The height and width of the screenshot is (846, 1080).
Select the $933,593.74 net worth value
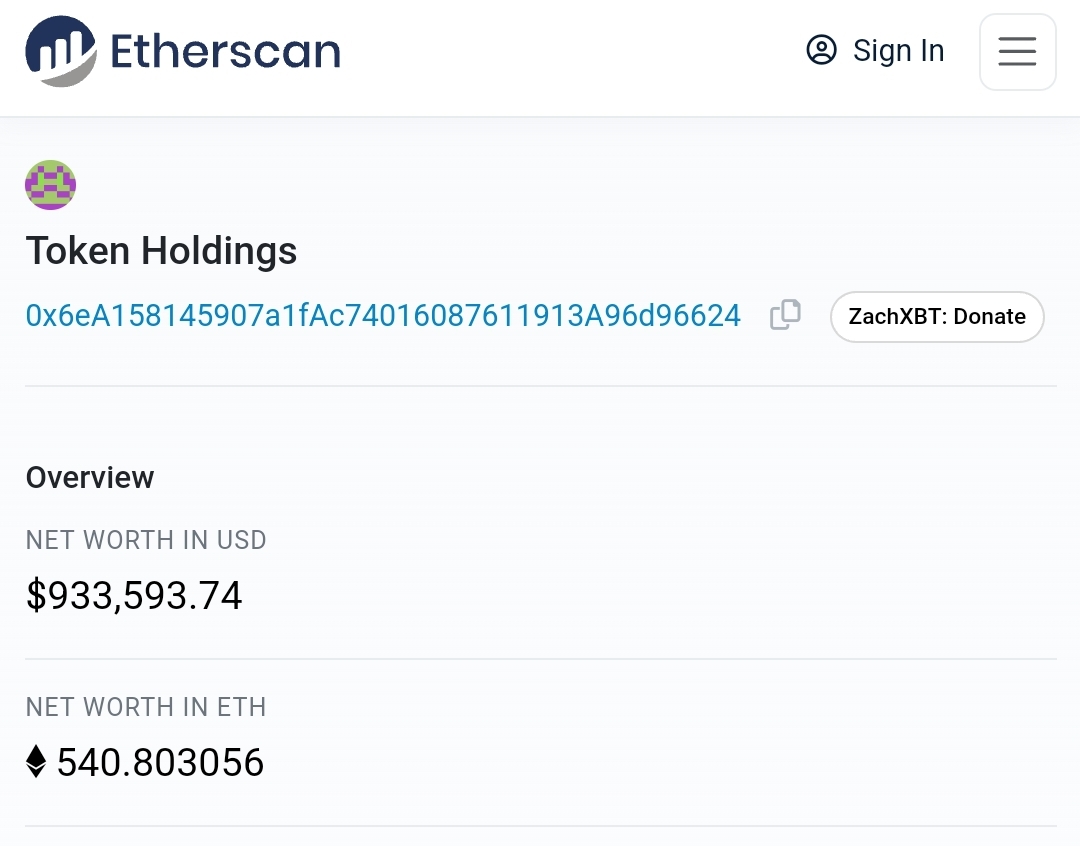coord(134,596)
